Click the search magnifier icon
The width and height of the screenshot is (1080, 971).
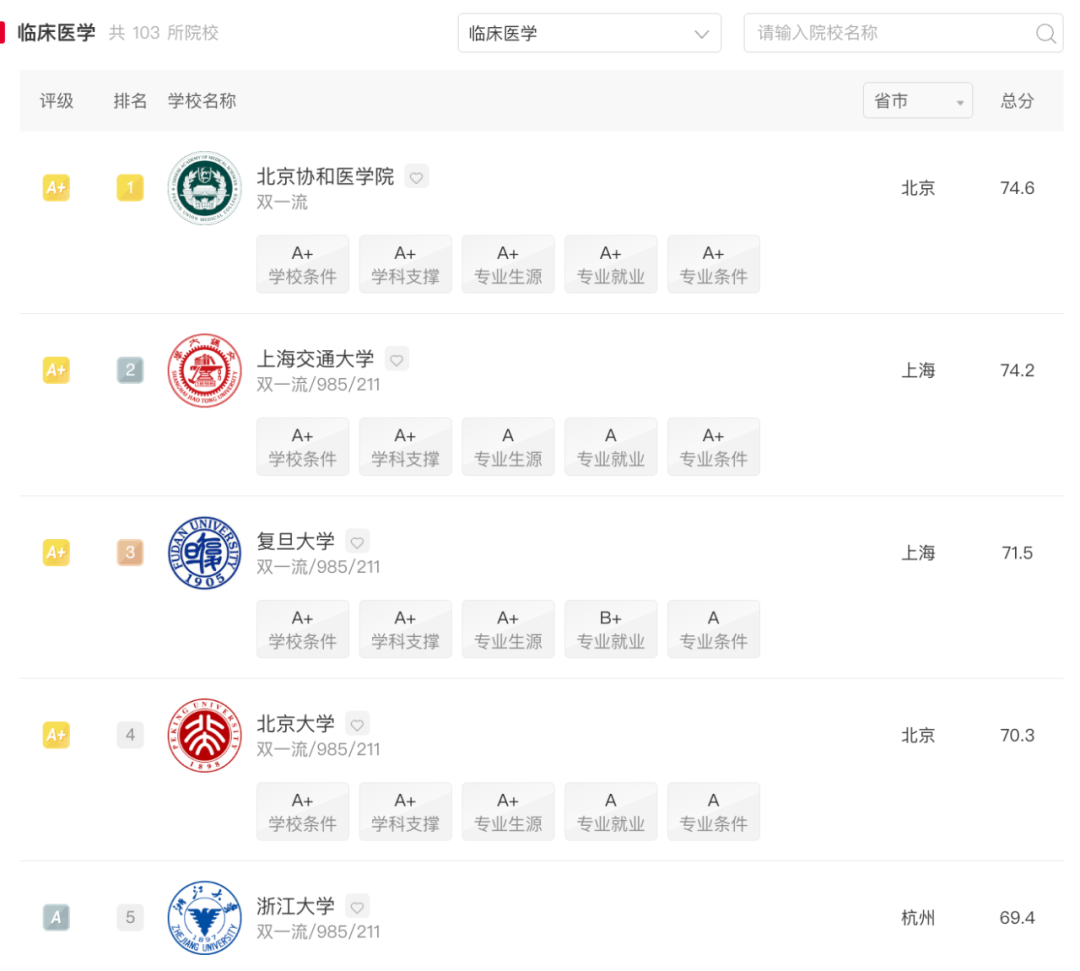pos(1045,33)
